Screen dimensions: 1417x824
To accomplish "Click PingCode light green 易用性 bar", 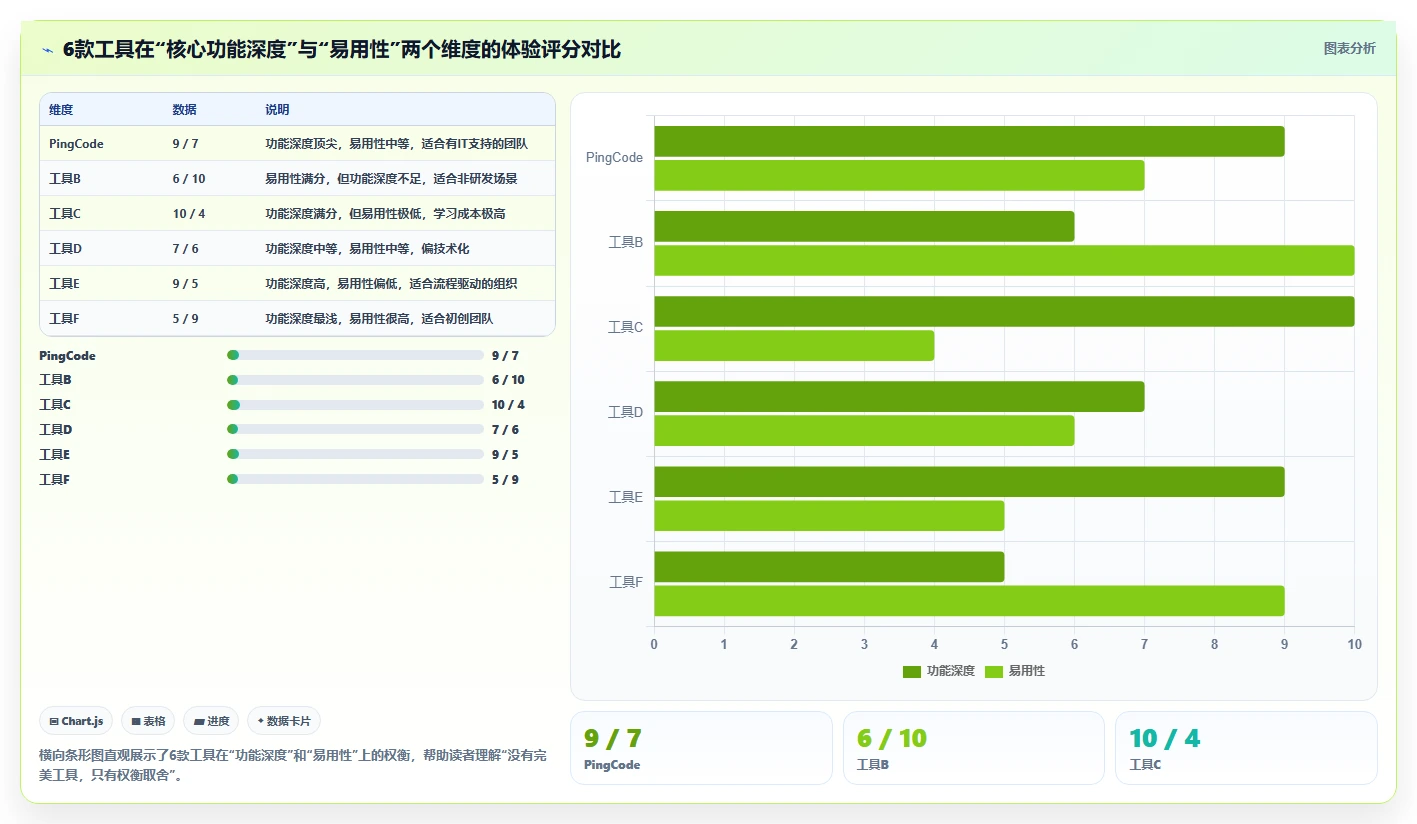I will pyautogui.click(x=899, y=175).
